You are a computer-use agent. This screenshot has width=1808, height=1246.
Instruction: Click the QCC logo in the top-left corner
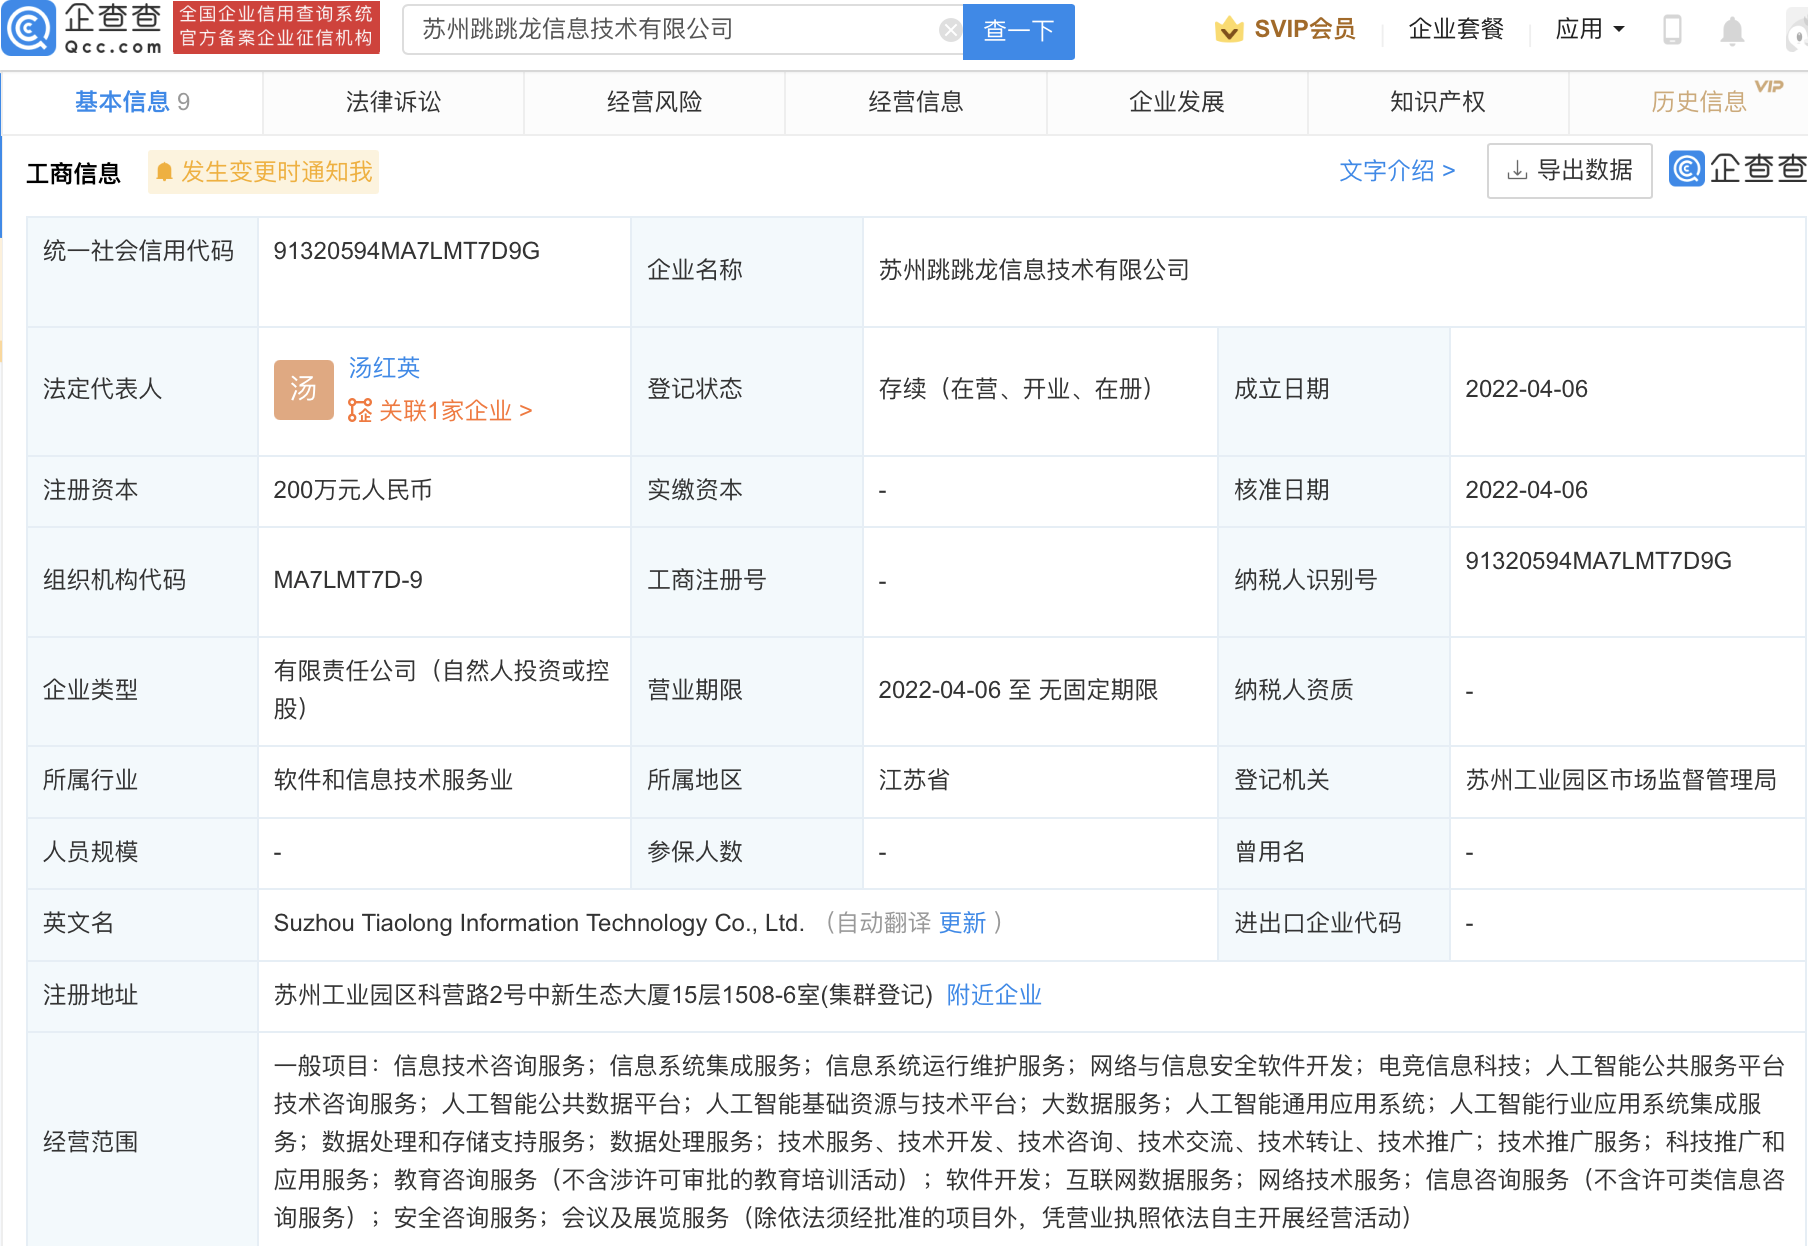point(30,30)
